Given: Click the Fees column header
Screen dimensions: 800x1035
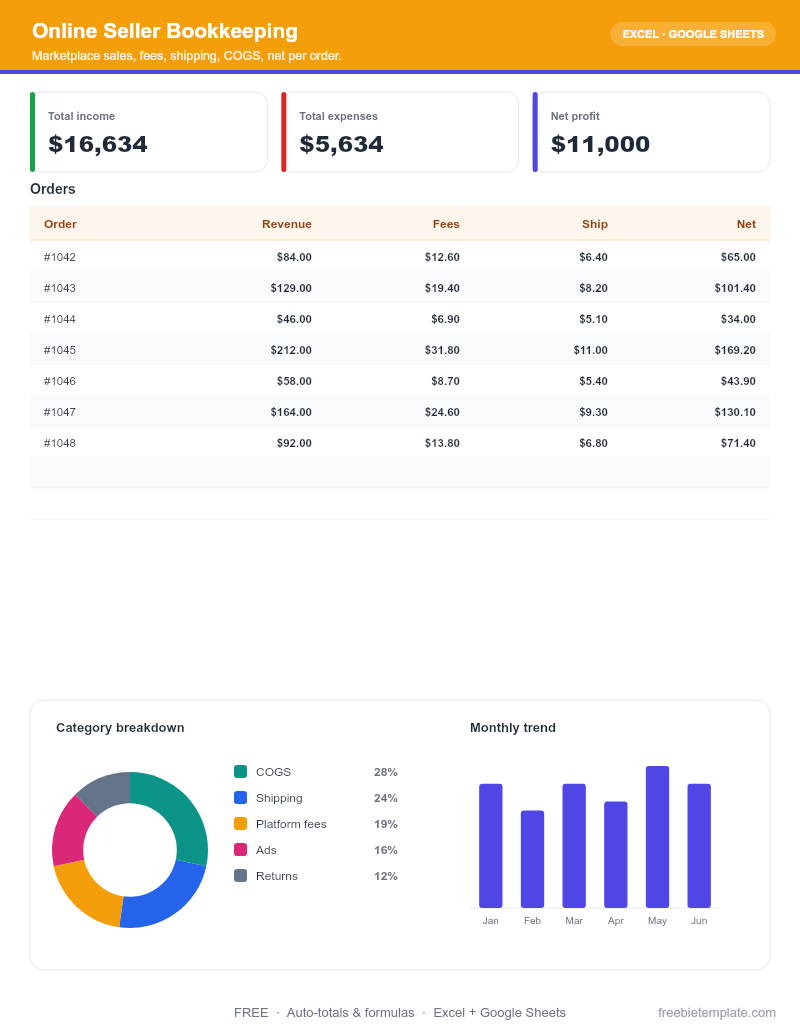Looking at the screenshot, I should pos(446,224).
